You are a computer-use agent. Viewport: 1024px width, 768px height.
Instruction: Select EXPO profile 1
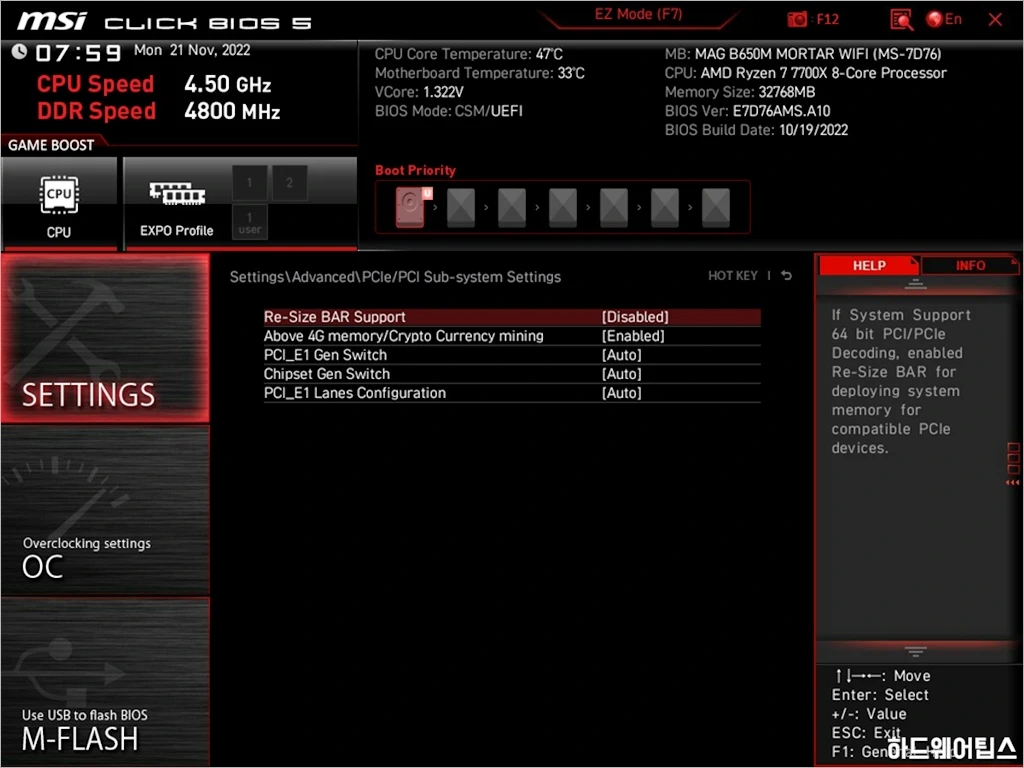[x=249, y=183]
